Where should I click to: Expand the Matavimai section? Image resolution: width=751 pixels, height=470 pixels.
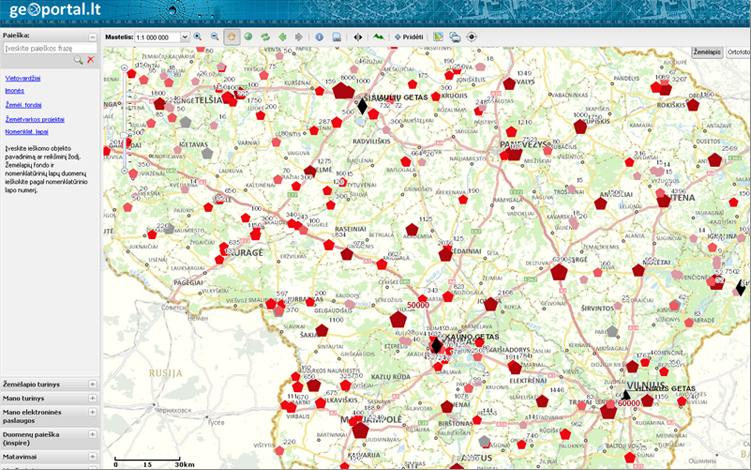click(92, 456)
